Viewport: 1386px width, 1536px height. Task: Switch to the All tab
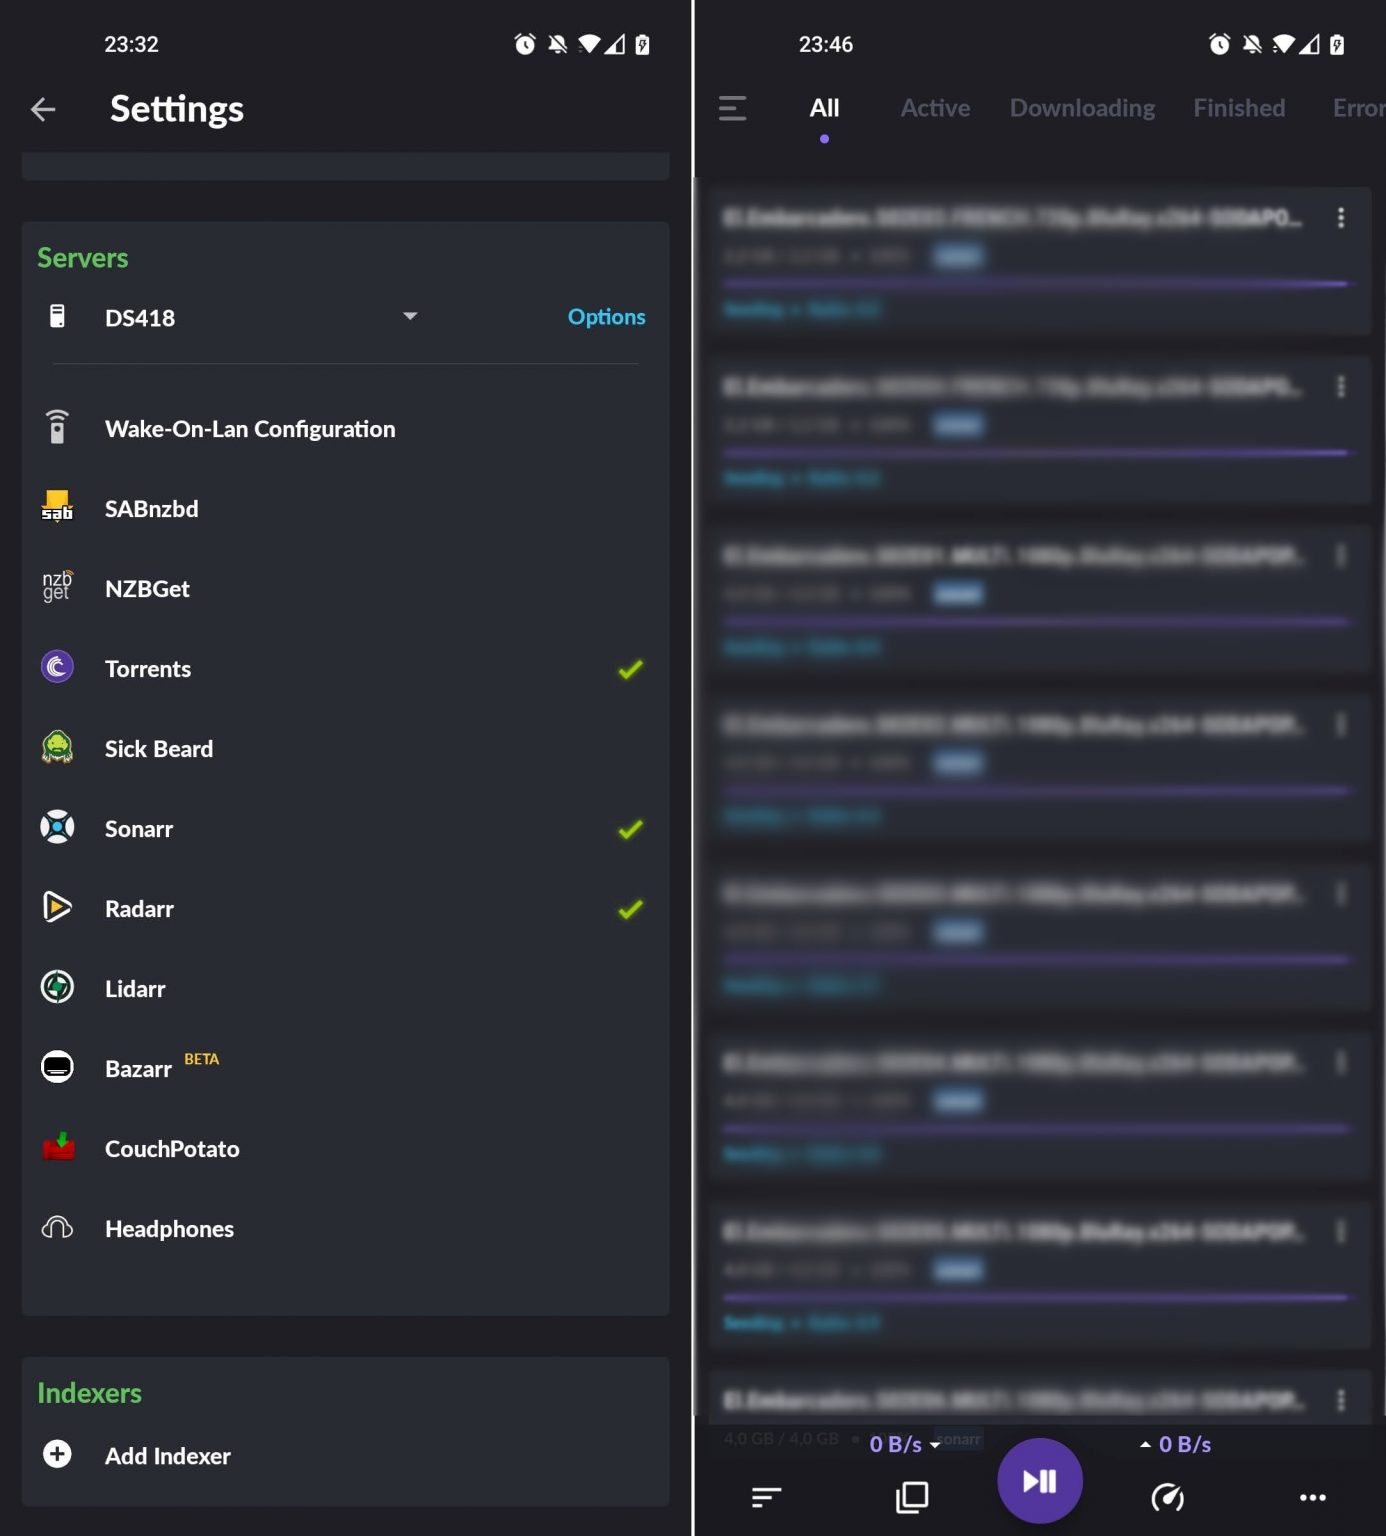click(824, 108)
